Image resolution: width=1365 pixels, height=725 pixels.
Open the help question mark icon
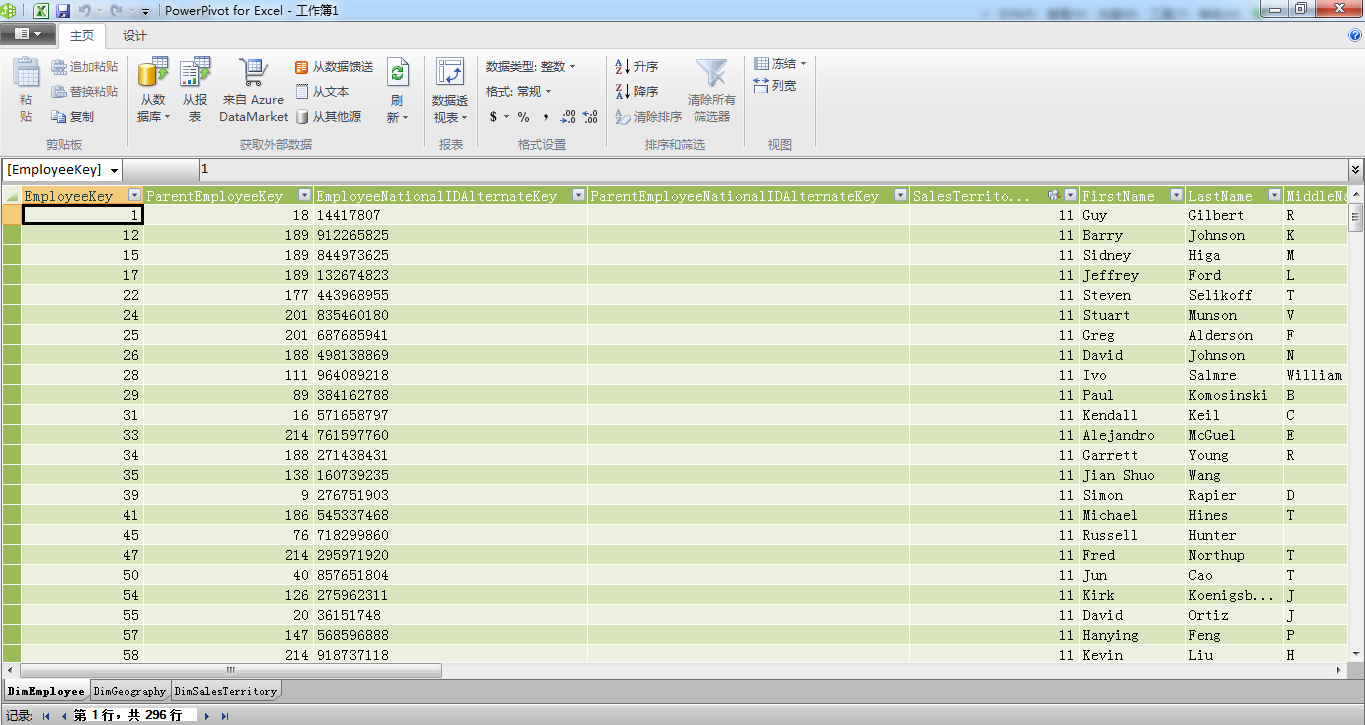tap(1355, 35)
